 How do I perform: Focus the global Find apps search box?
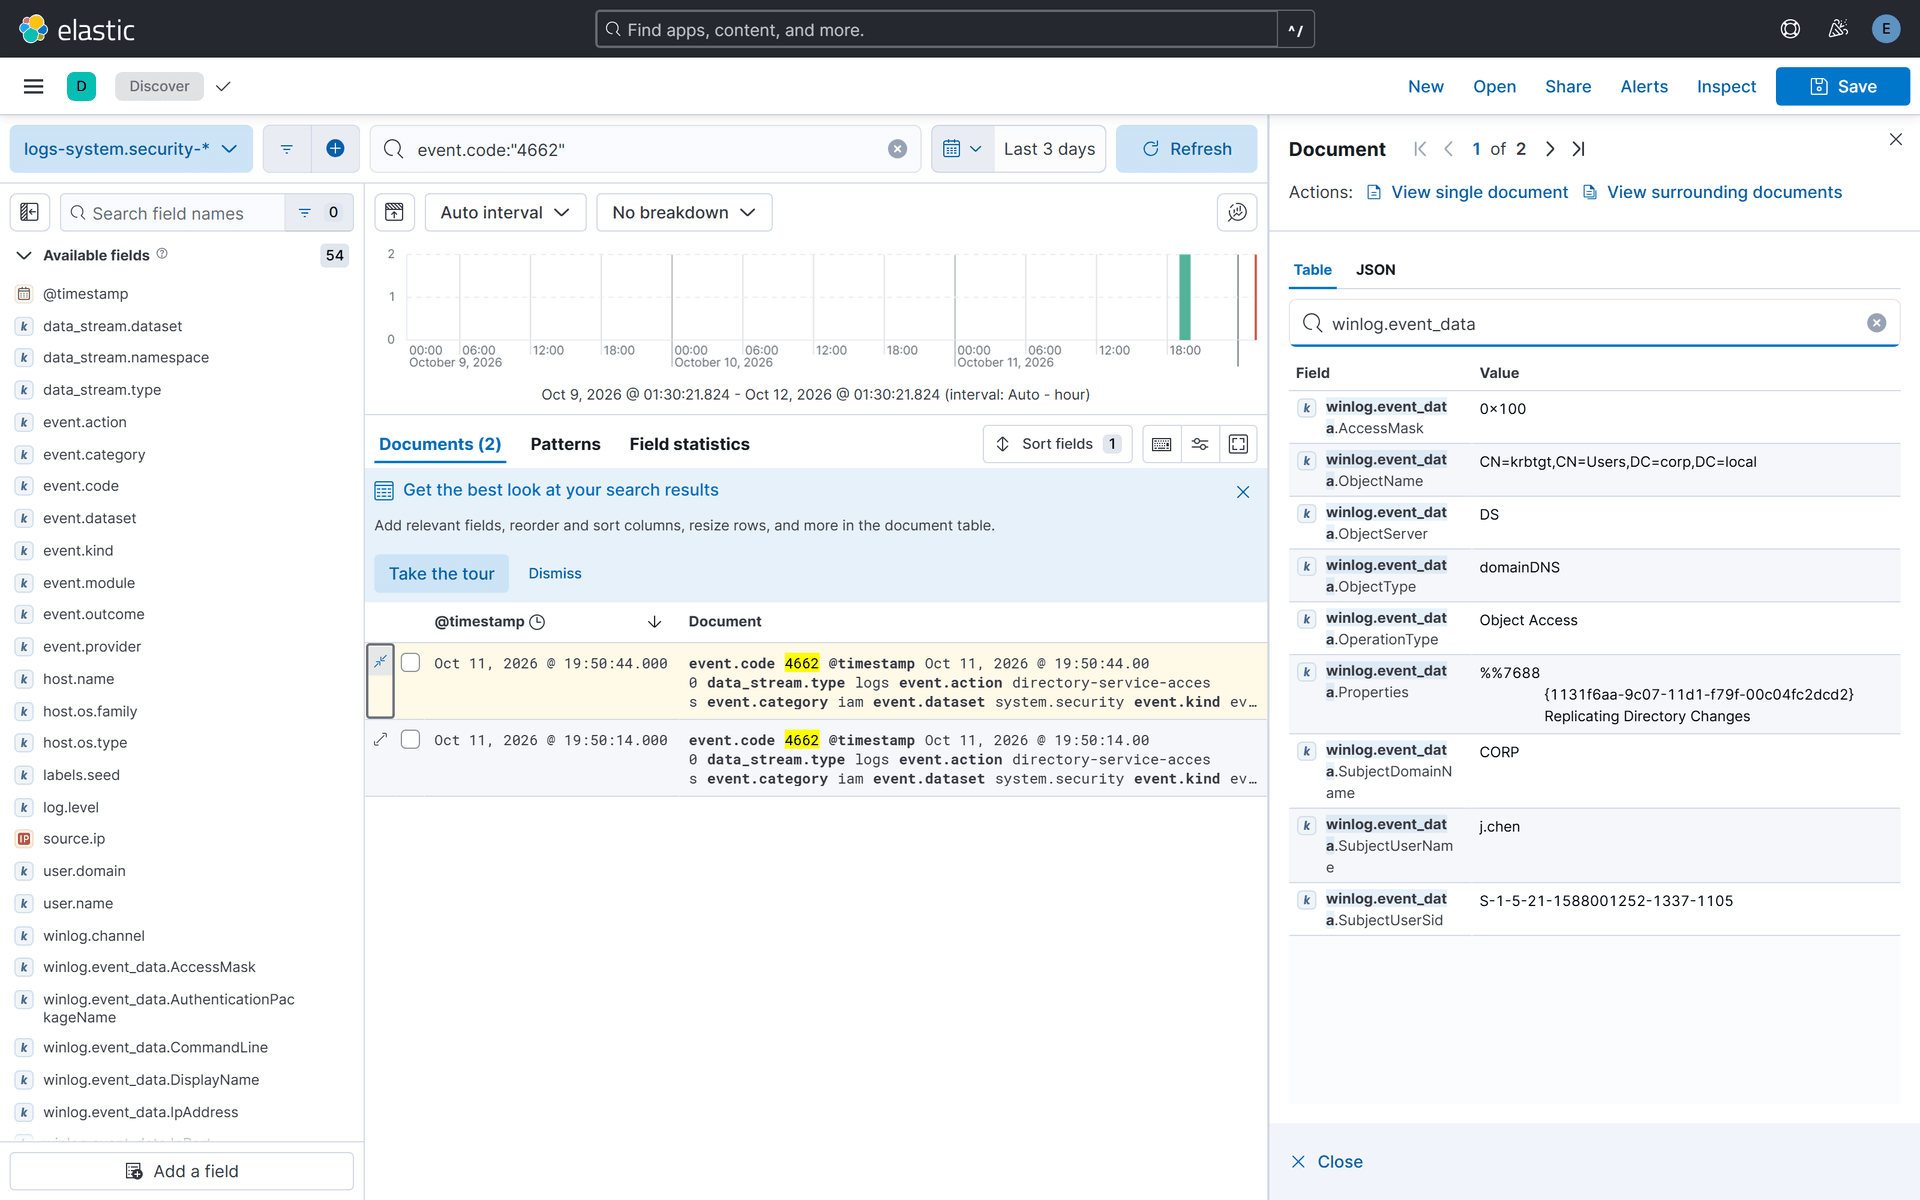pyautogui.click(x=936, y=29)
